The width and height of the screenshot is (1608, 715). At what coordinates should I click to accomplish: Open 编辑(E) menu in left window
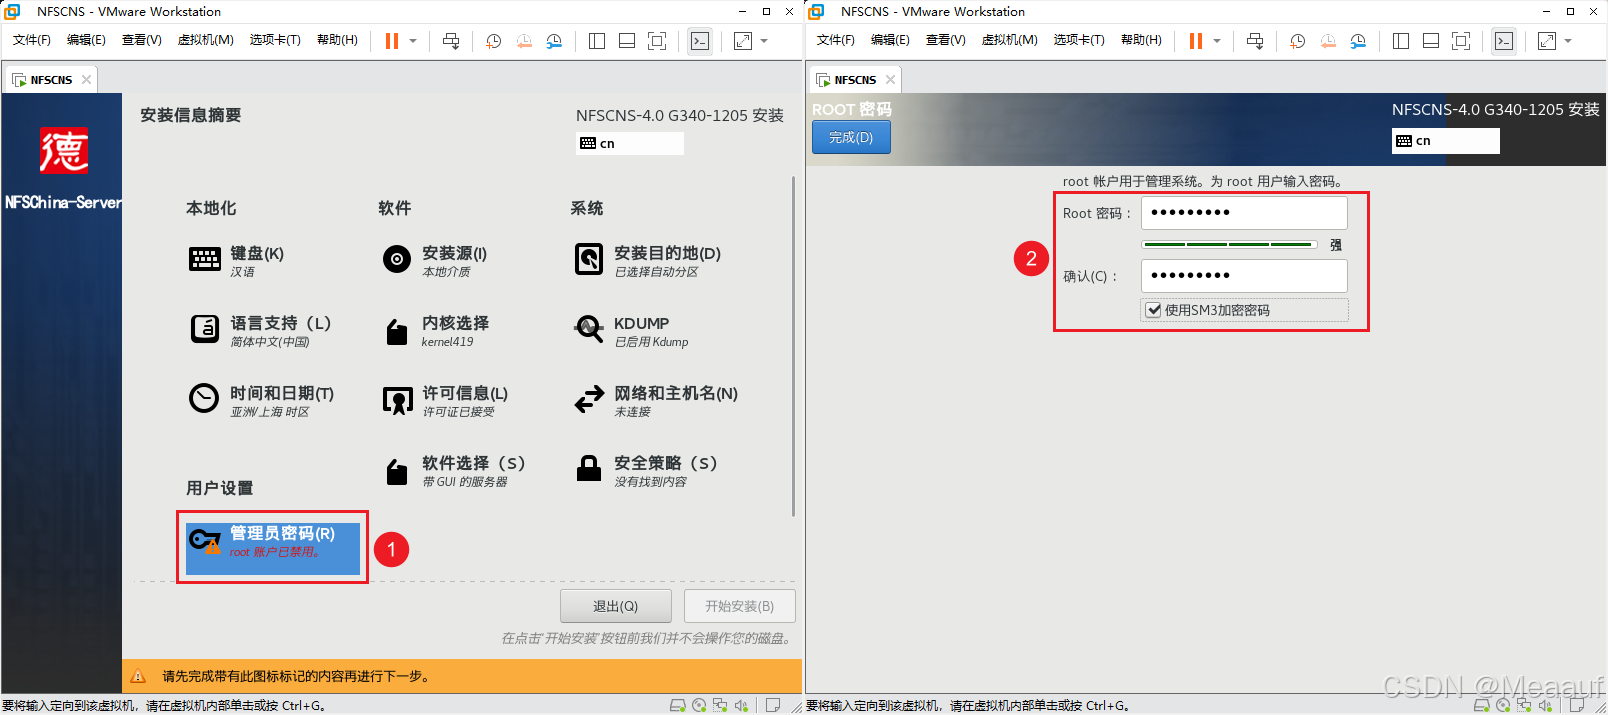86,40
